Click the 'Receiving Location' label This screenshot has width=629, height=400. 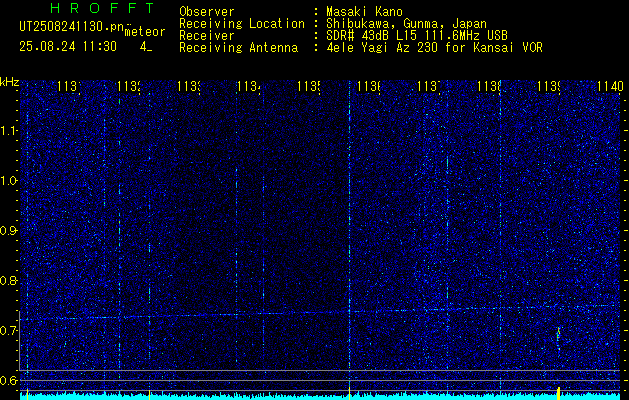242,24
